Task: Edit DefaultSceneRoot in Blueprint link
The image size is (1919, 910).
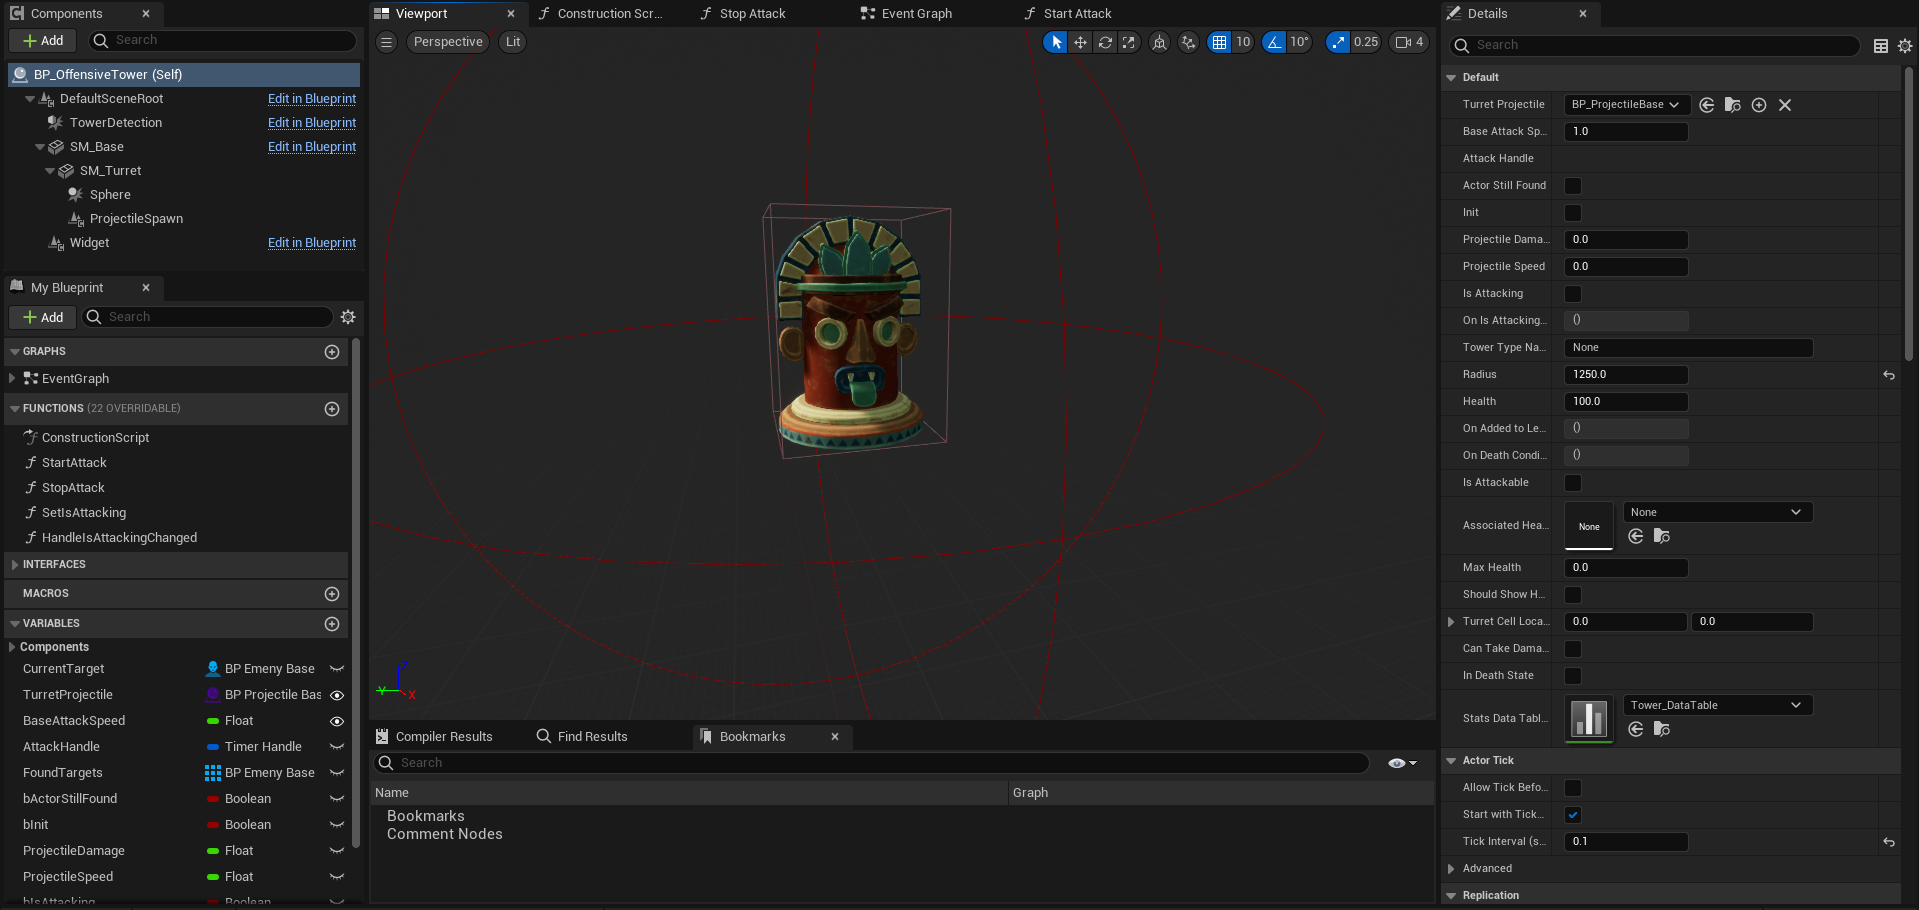Action: [x=312, y=99]
